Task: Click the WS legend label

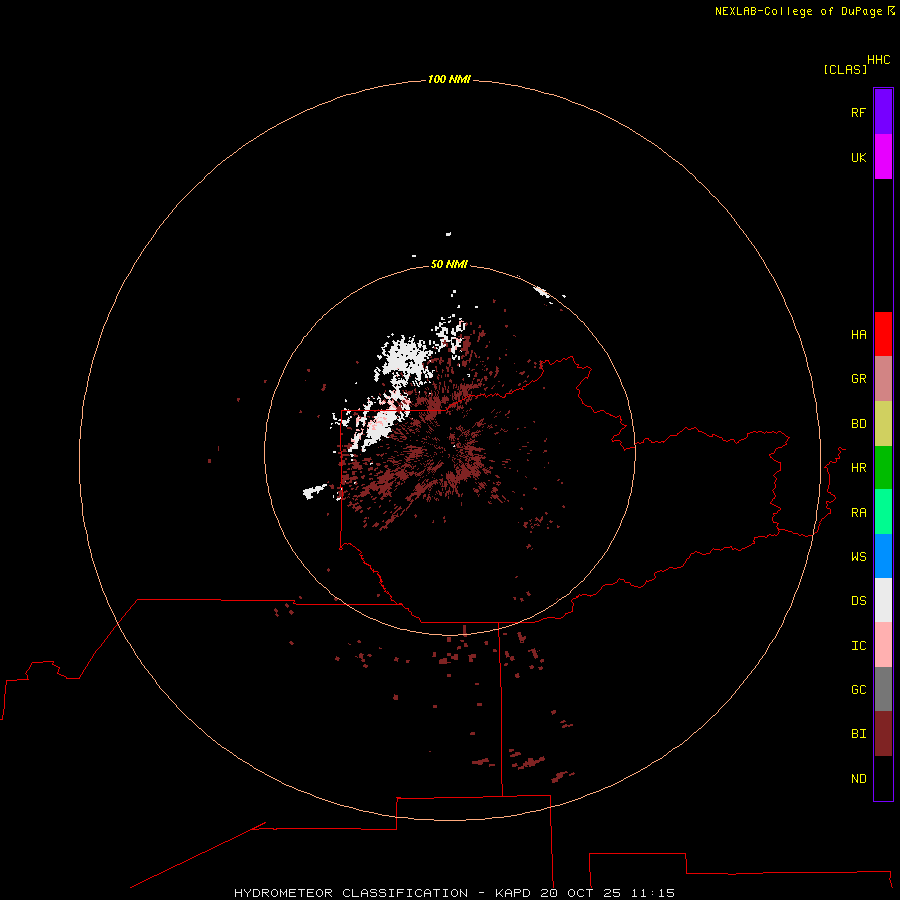Action: [x=858, y=557]
